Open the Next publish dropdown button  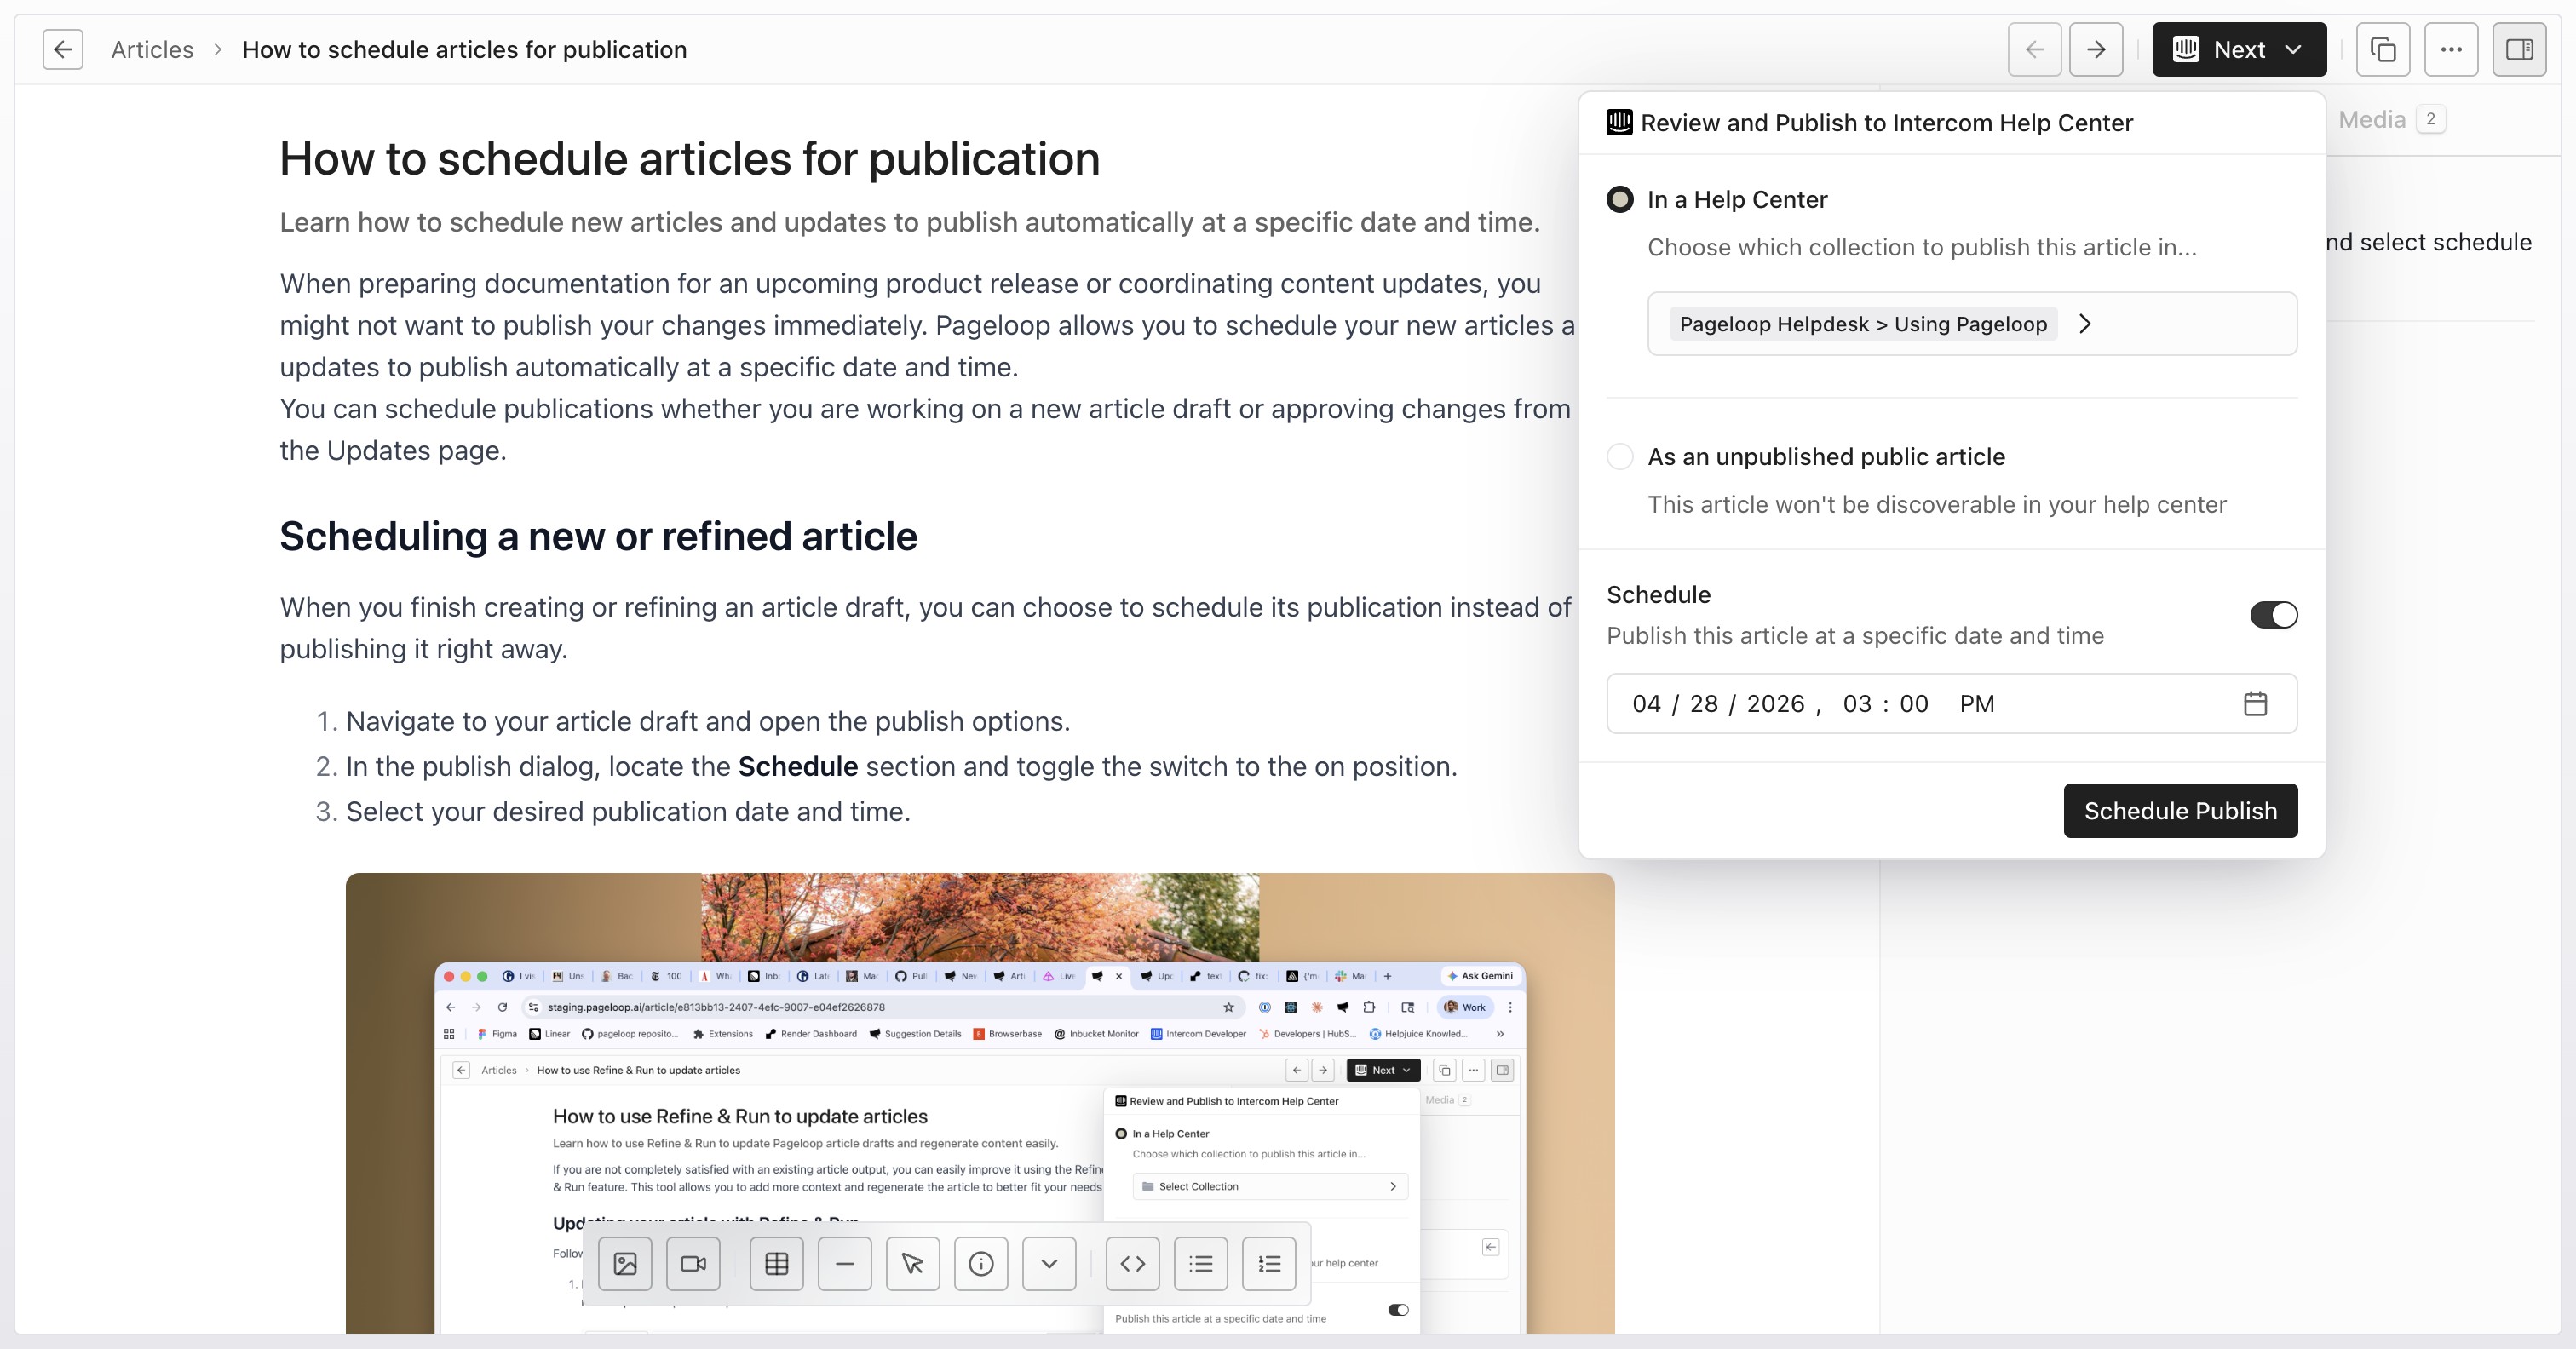pos(2239,49)
